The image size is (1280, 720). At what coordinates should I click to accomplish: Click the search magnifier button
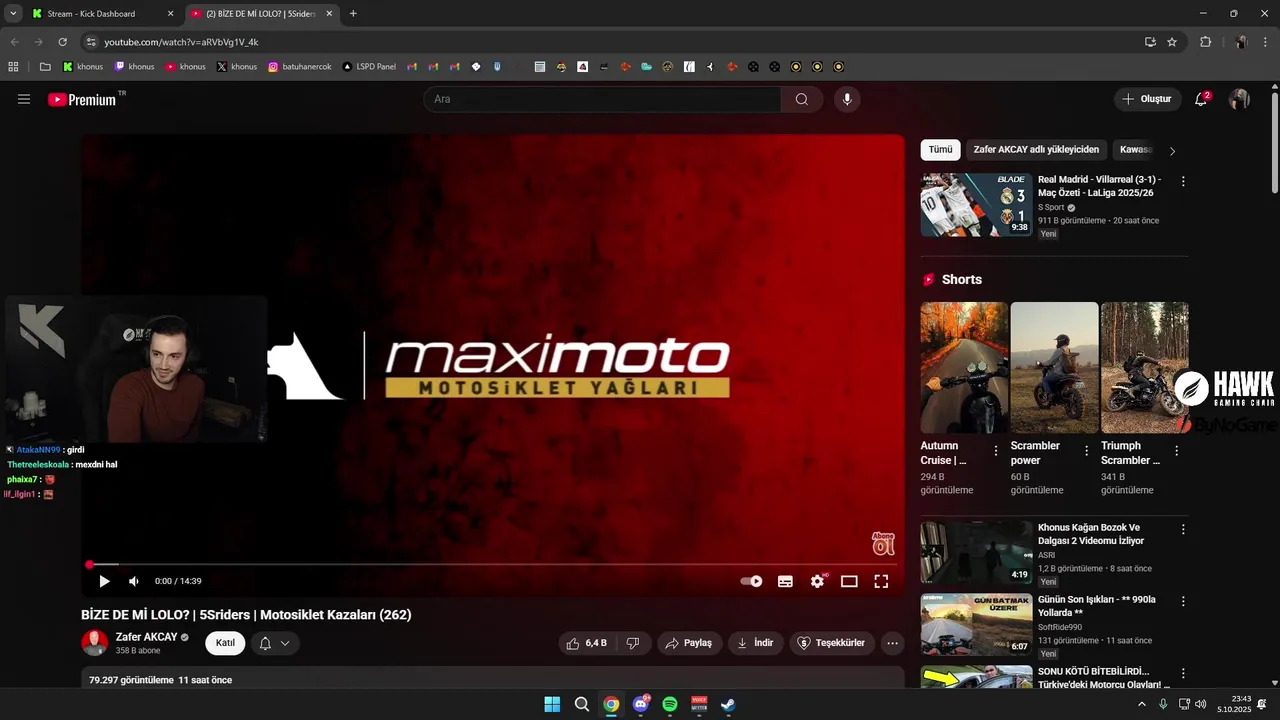click(802, 99)
